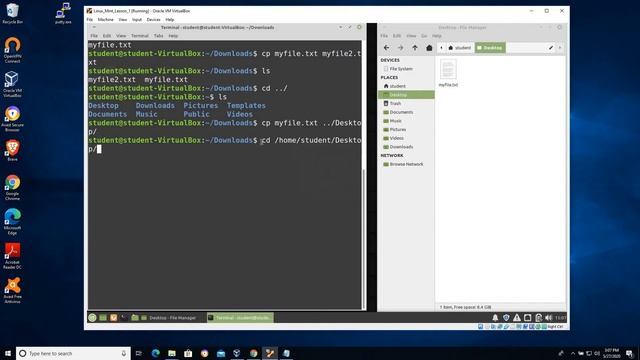Click the shield update manager tray icon
Viewport: 640px width, 360px height.
[506, 318]
